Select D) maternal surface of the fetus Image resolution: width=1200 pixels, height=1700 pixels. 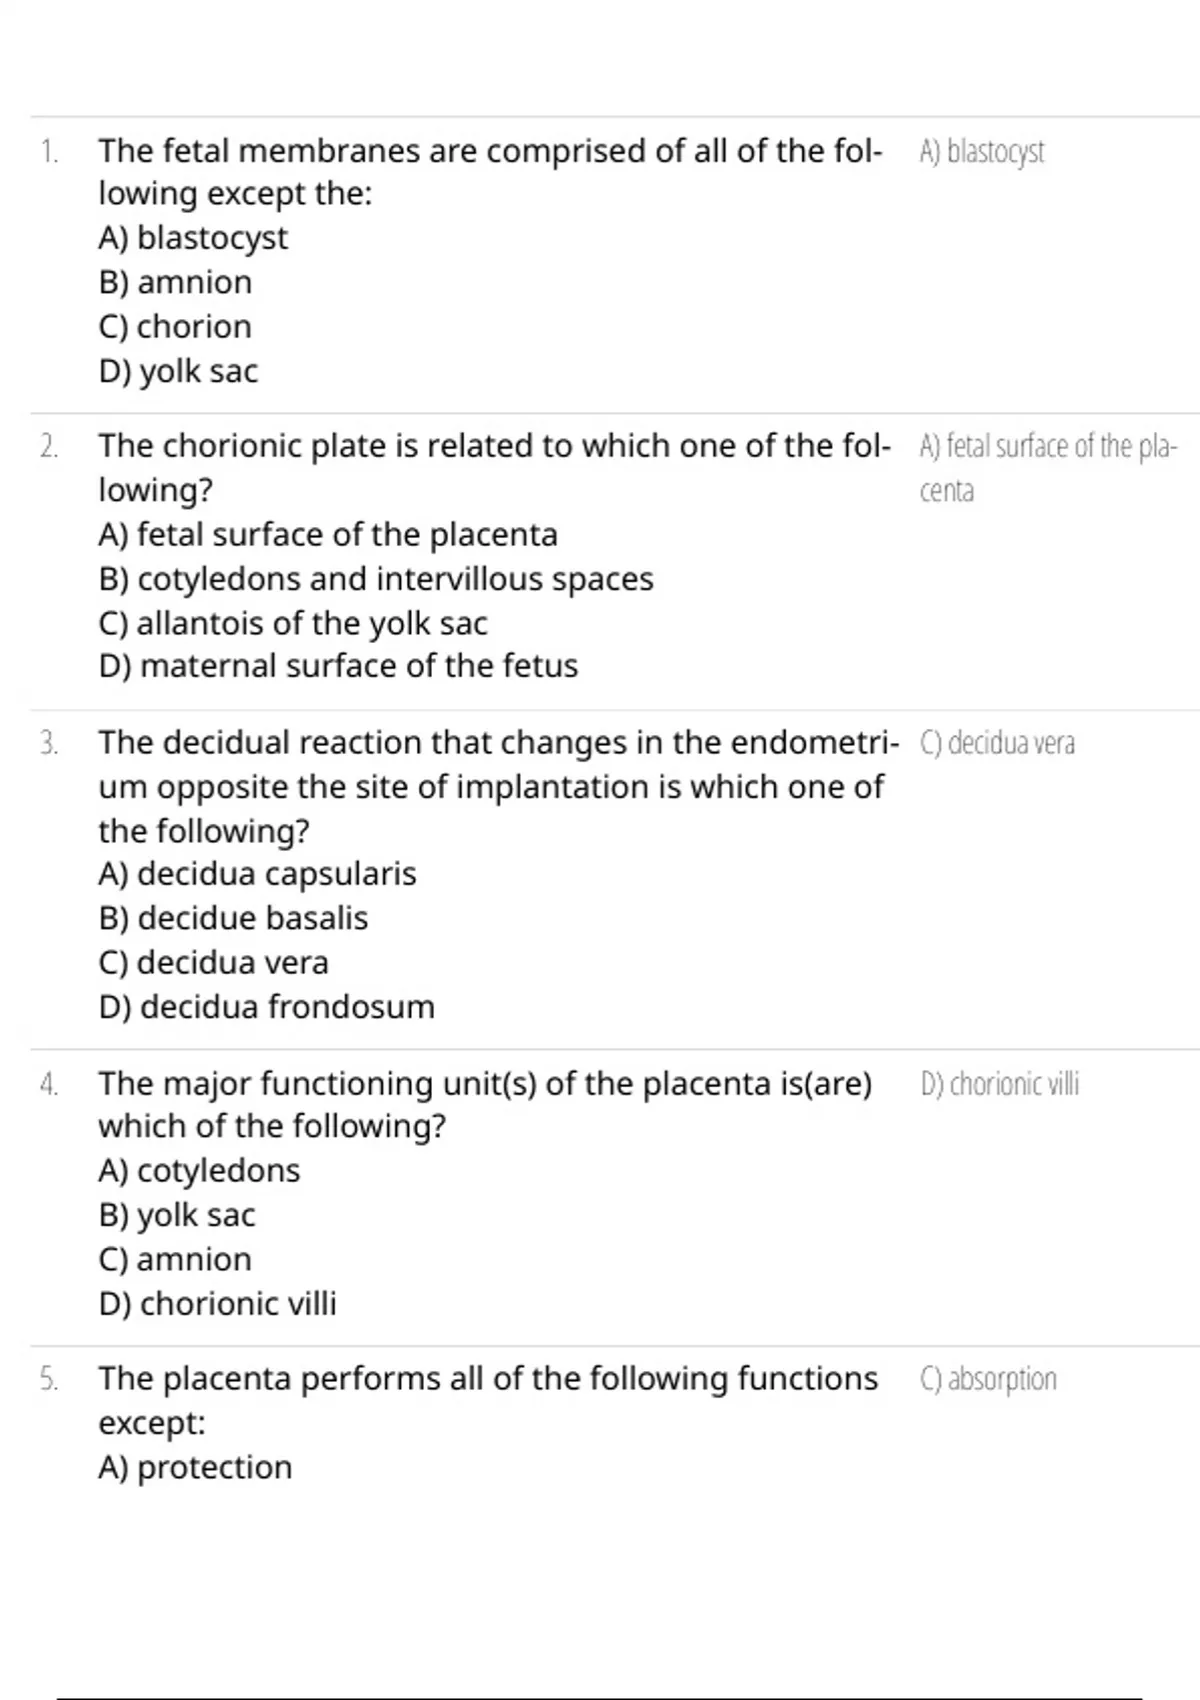coord(338,666)
